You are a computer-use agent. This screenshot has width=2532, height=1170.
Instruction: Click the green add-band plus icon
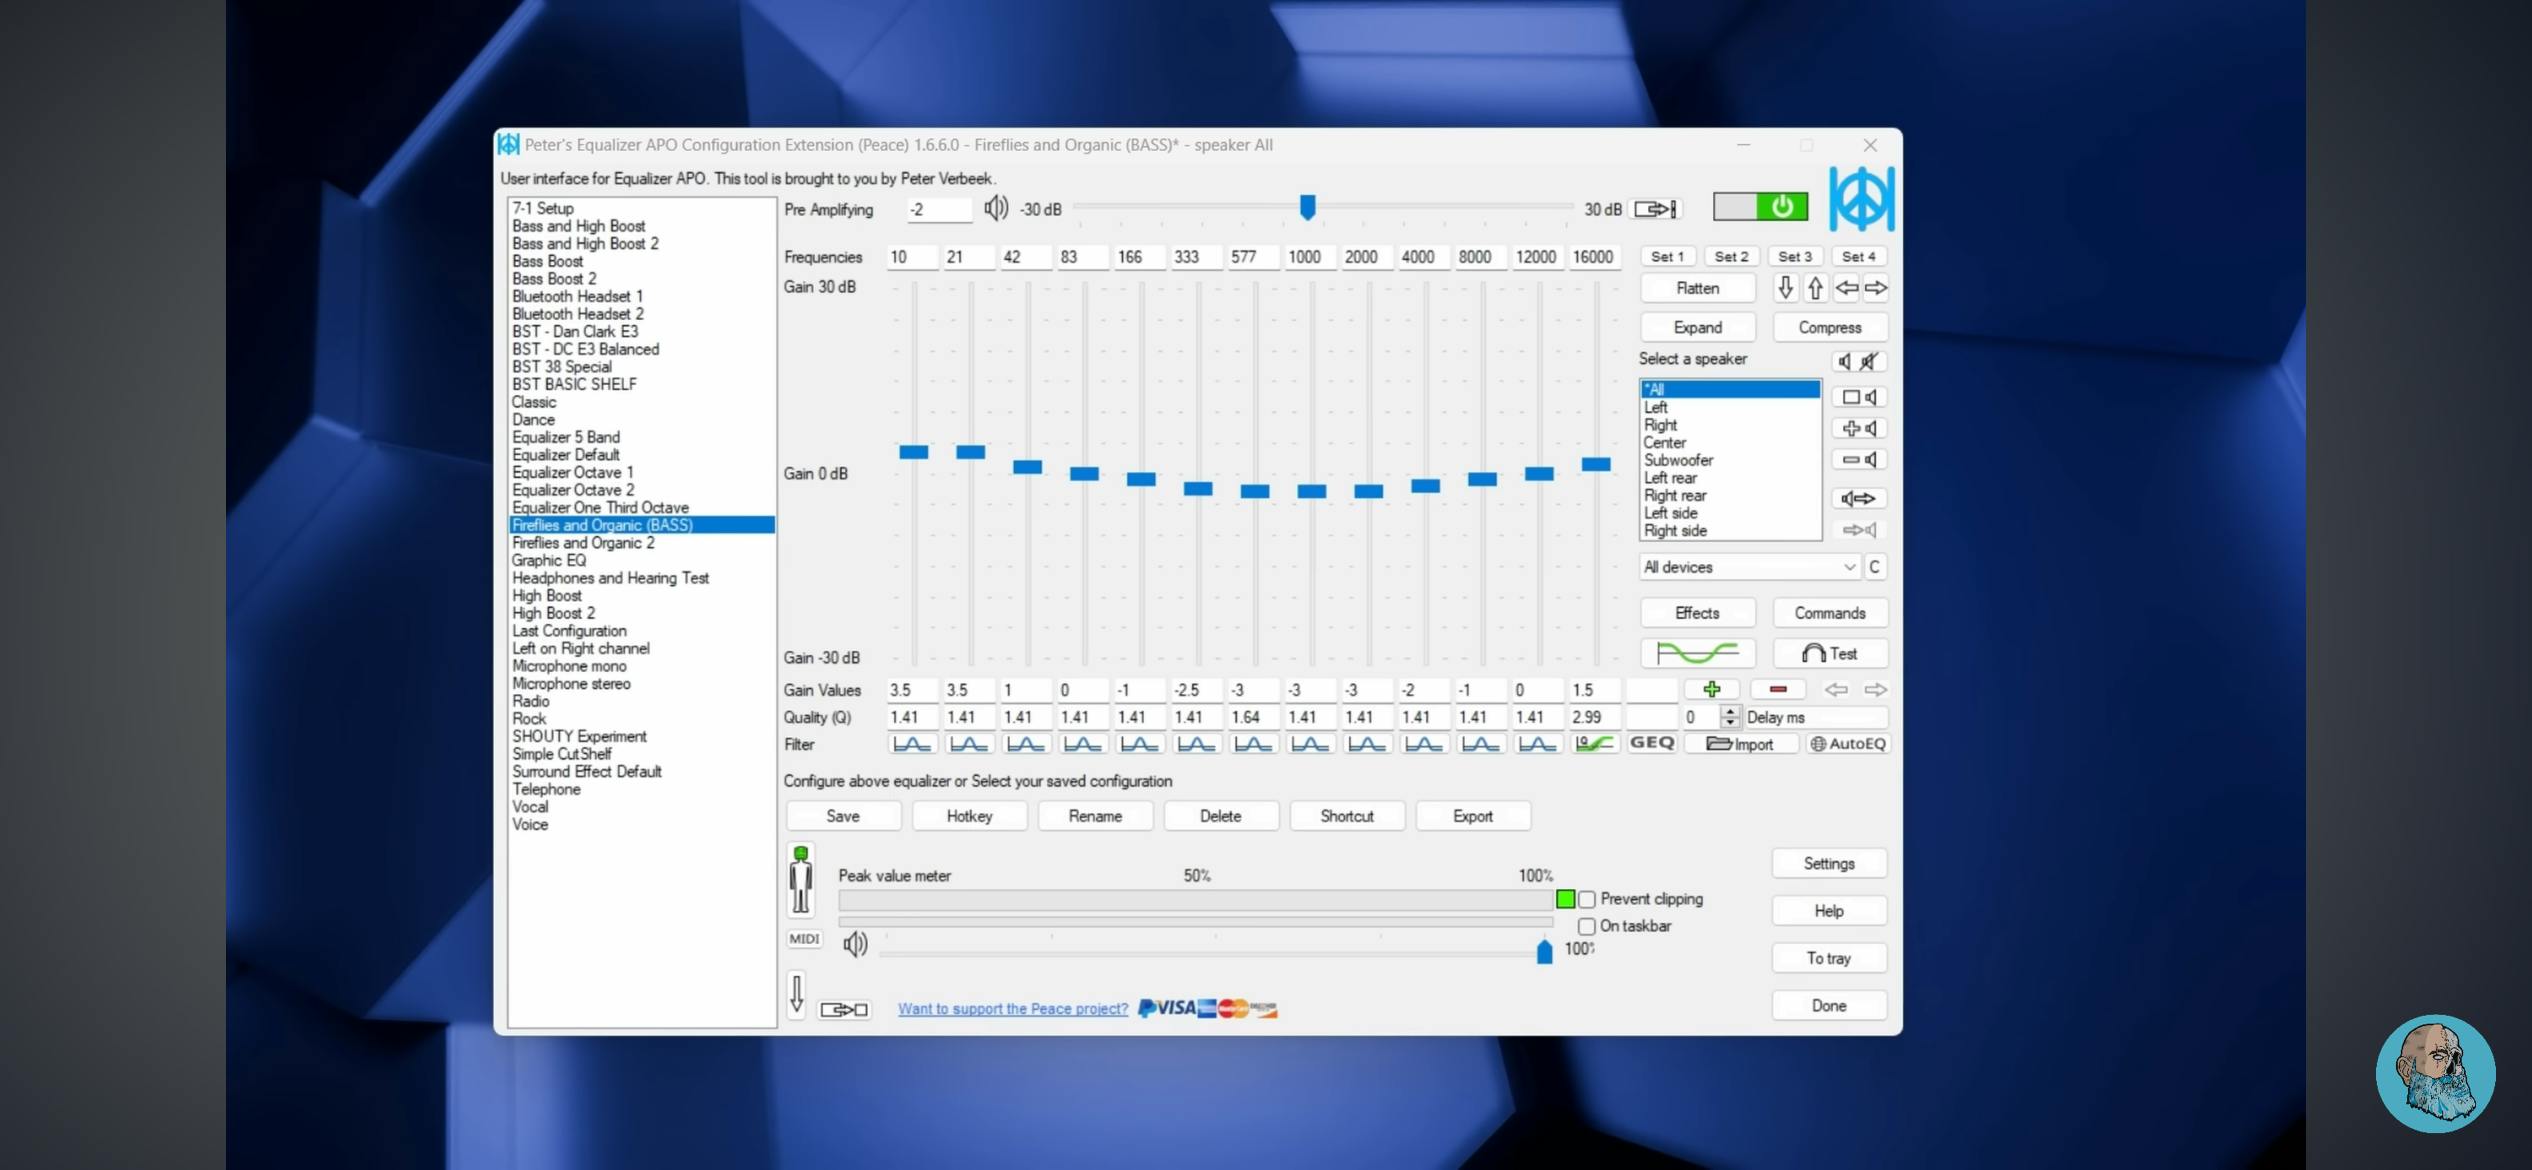click(1711, 690)
